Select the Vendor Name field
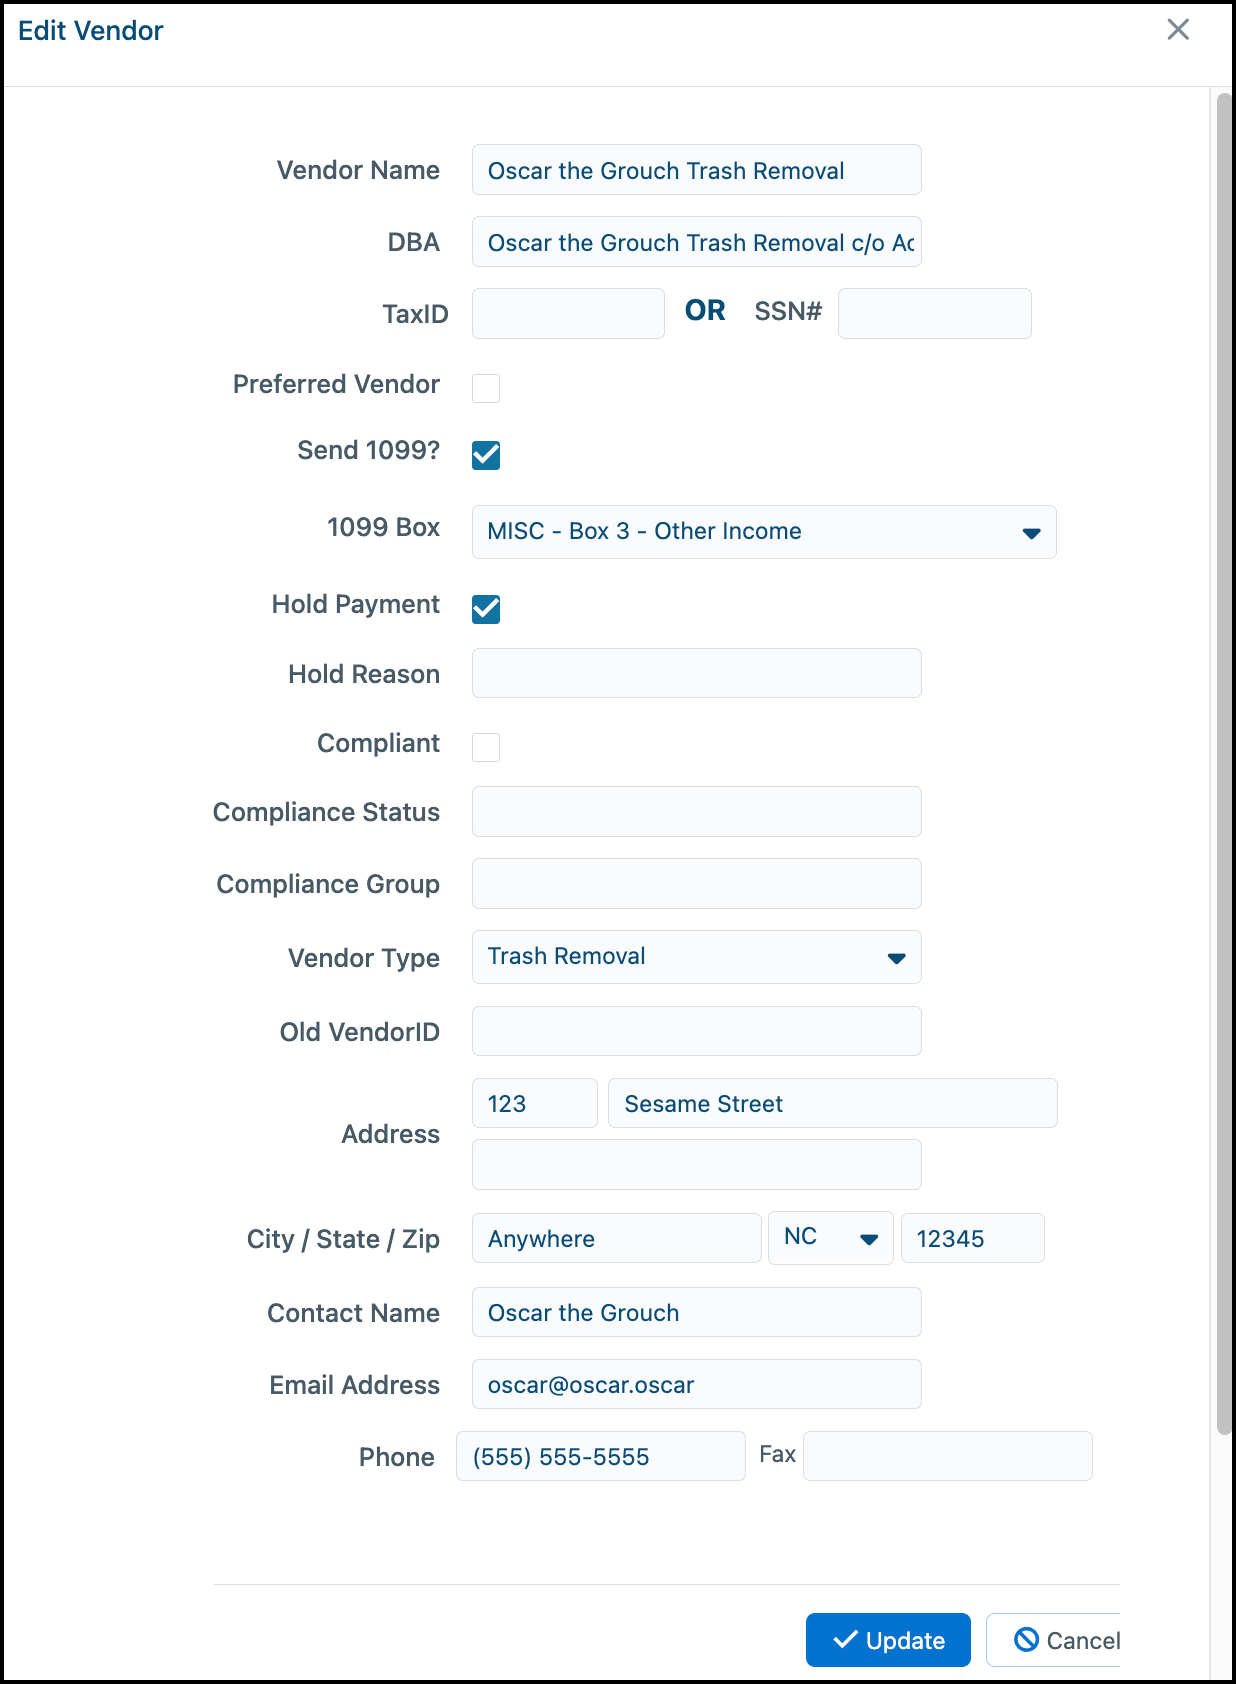 click(697, 170)
